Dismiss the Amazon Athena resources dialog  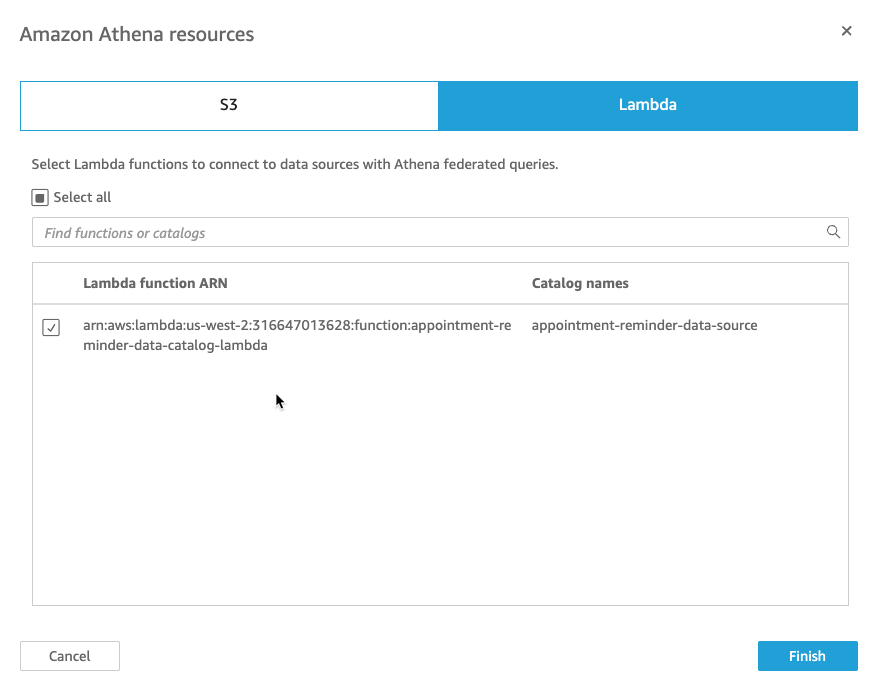[846, 30]
